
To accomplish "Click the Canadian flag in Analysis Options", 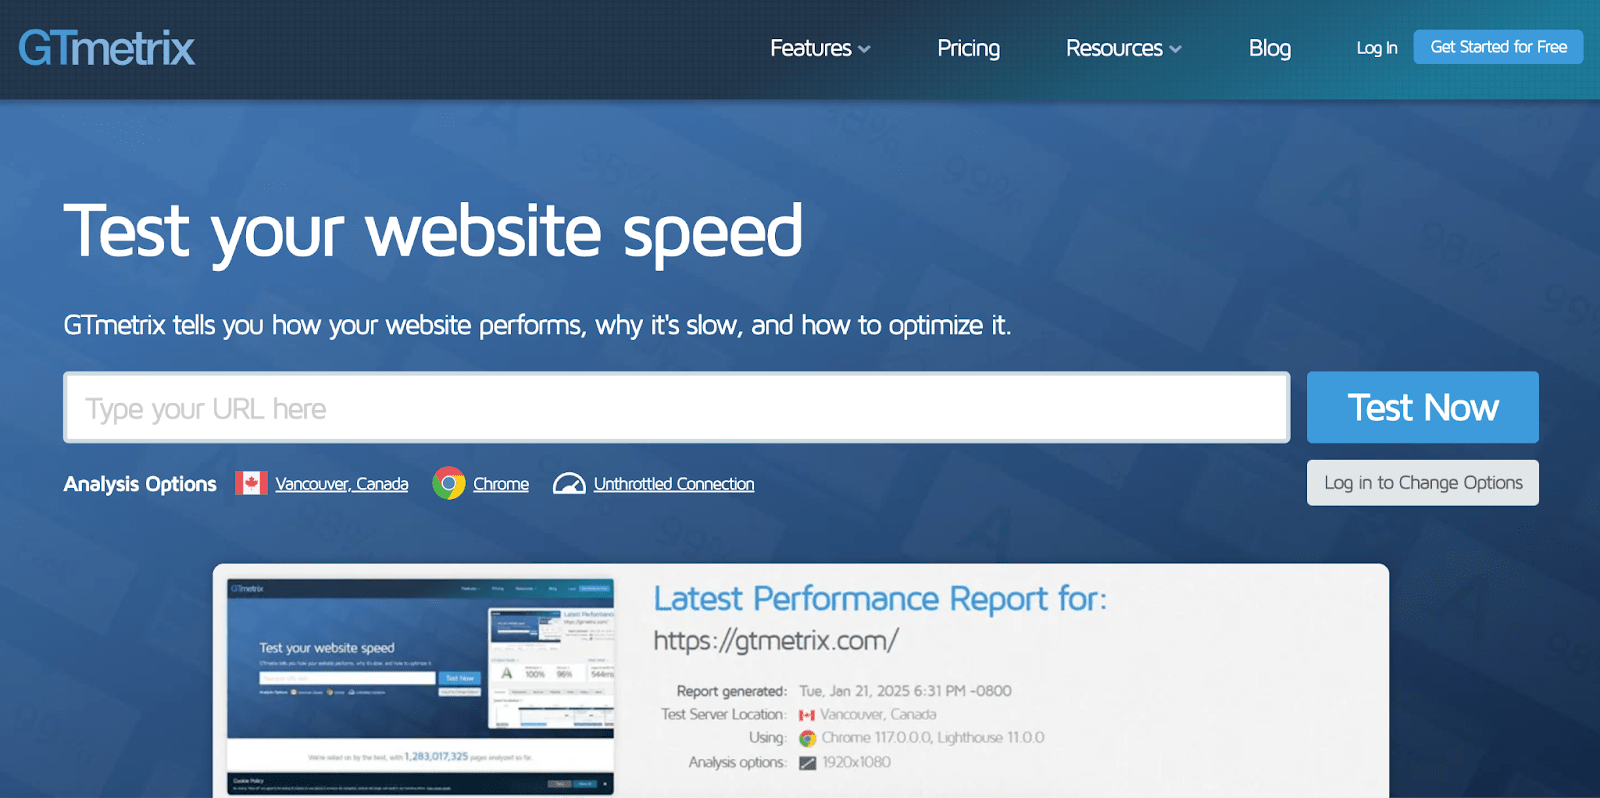I will 251,484.
